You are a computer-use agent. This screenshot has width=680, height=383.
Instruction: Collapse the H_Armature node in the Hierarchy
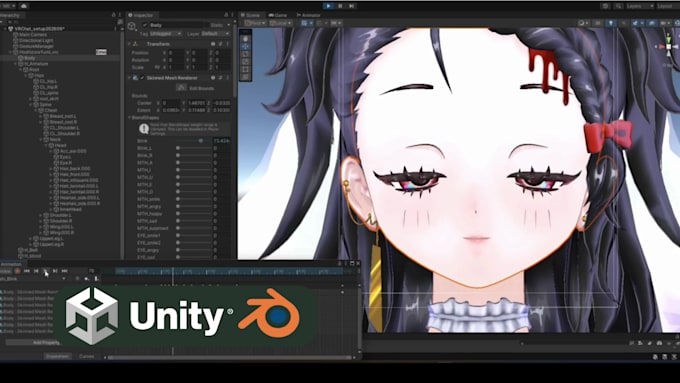point(16,64)
